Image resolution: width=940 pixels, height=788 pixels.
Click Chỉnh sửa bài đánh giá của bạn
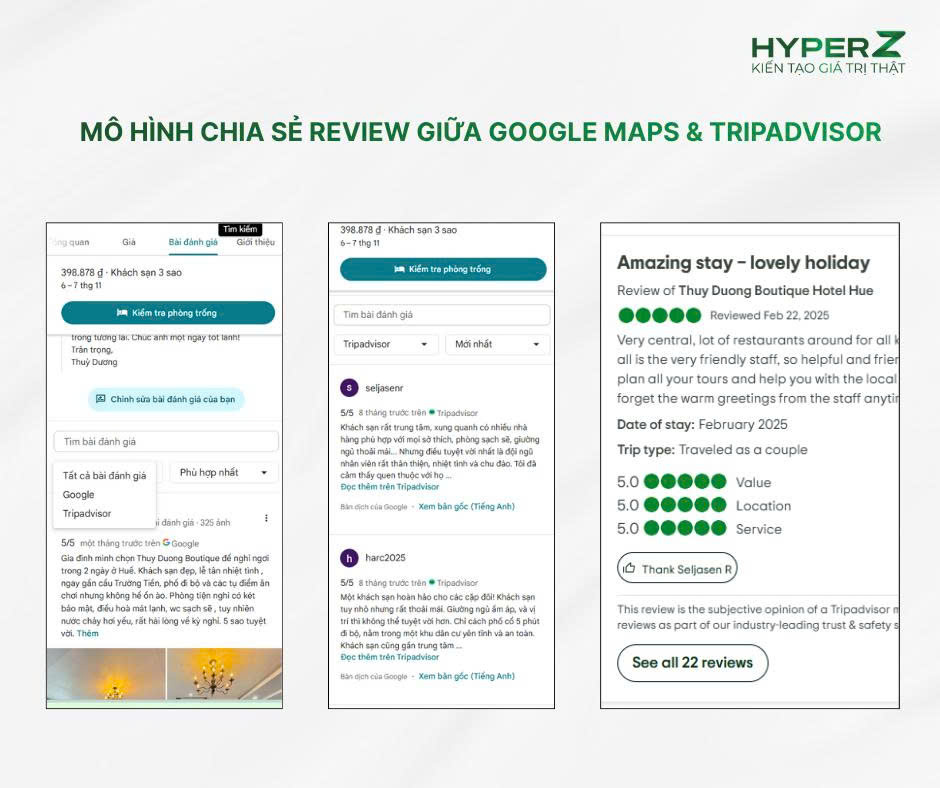click(x=166, y=399)
